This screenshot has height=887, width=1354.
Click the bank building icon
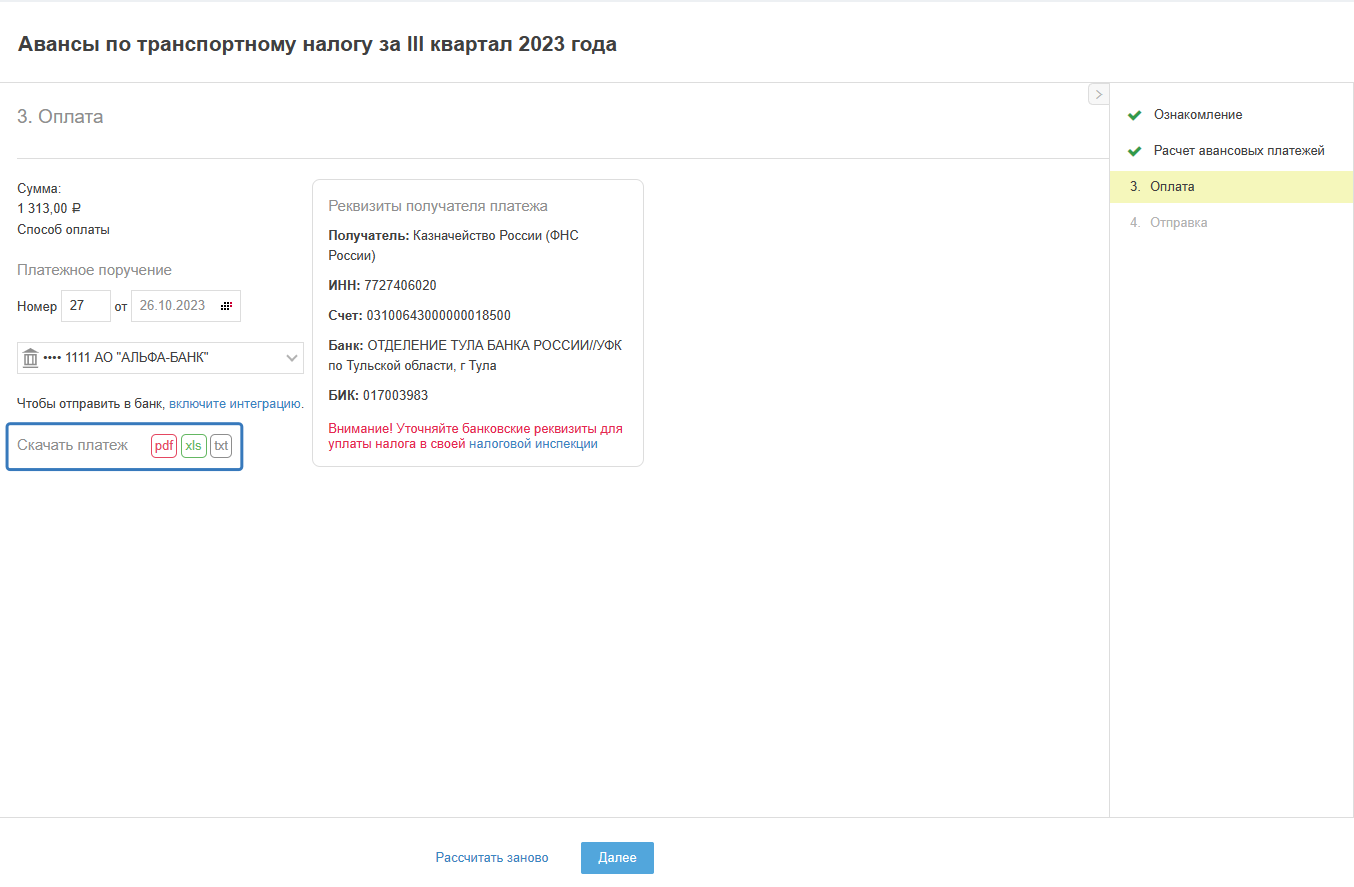click(x=30, y=358)
